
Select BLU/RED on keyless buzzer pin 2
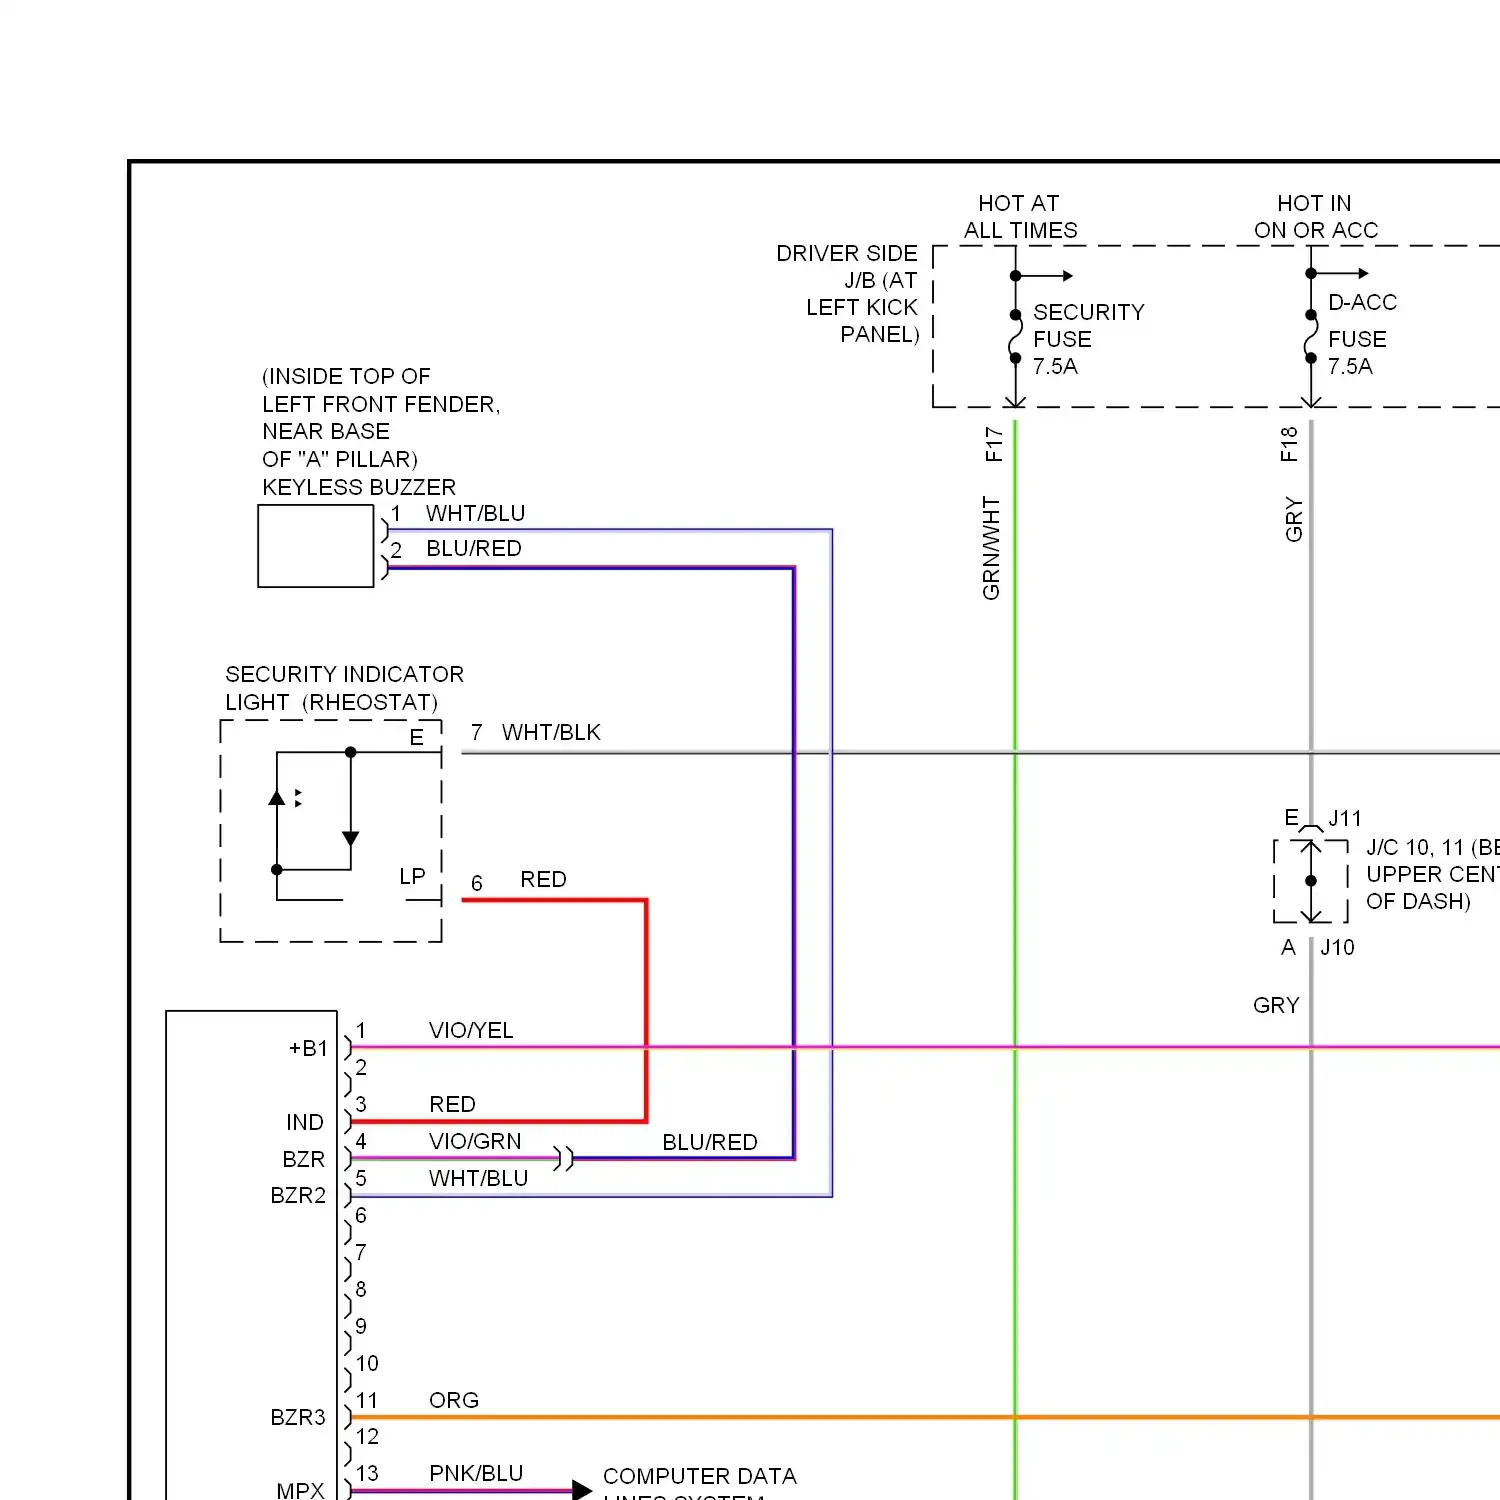pyautogui.click(x=474, y=548)
